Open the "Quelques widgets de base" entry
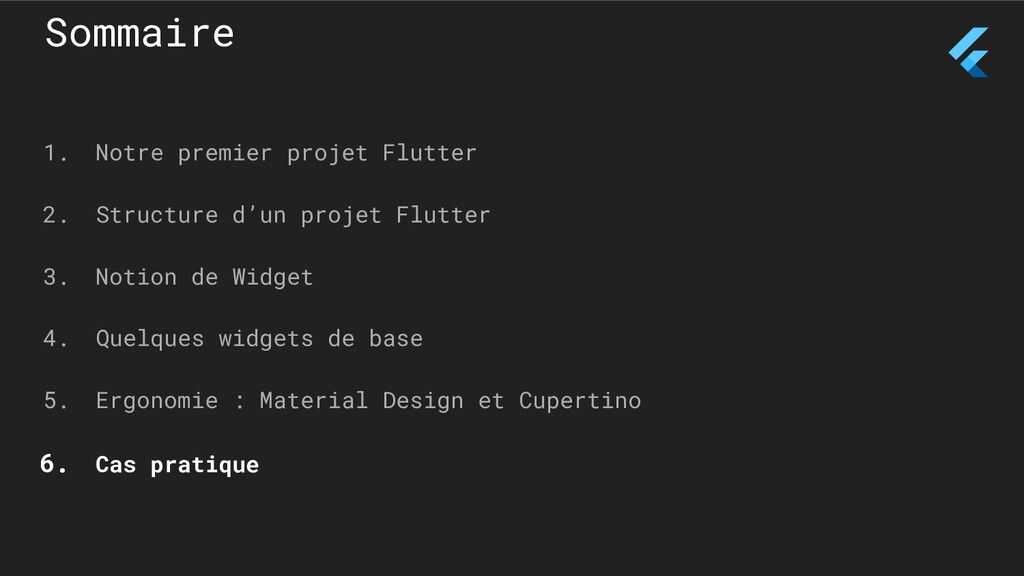The width and height of the screenshot is (1024, 576). (259, 339)
